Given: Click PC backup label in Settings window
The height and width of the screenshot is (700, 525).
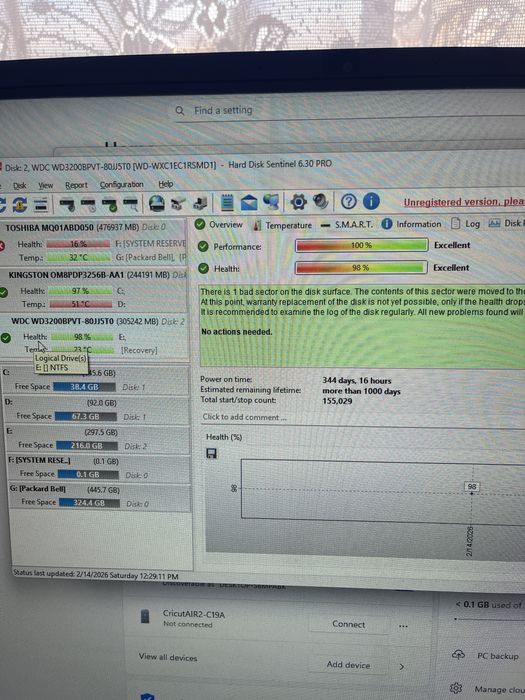Looking at the screenshot, I should (x=498, y=656).
